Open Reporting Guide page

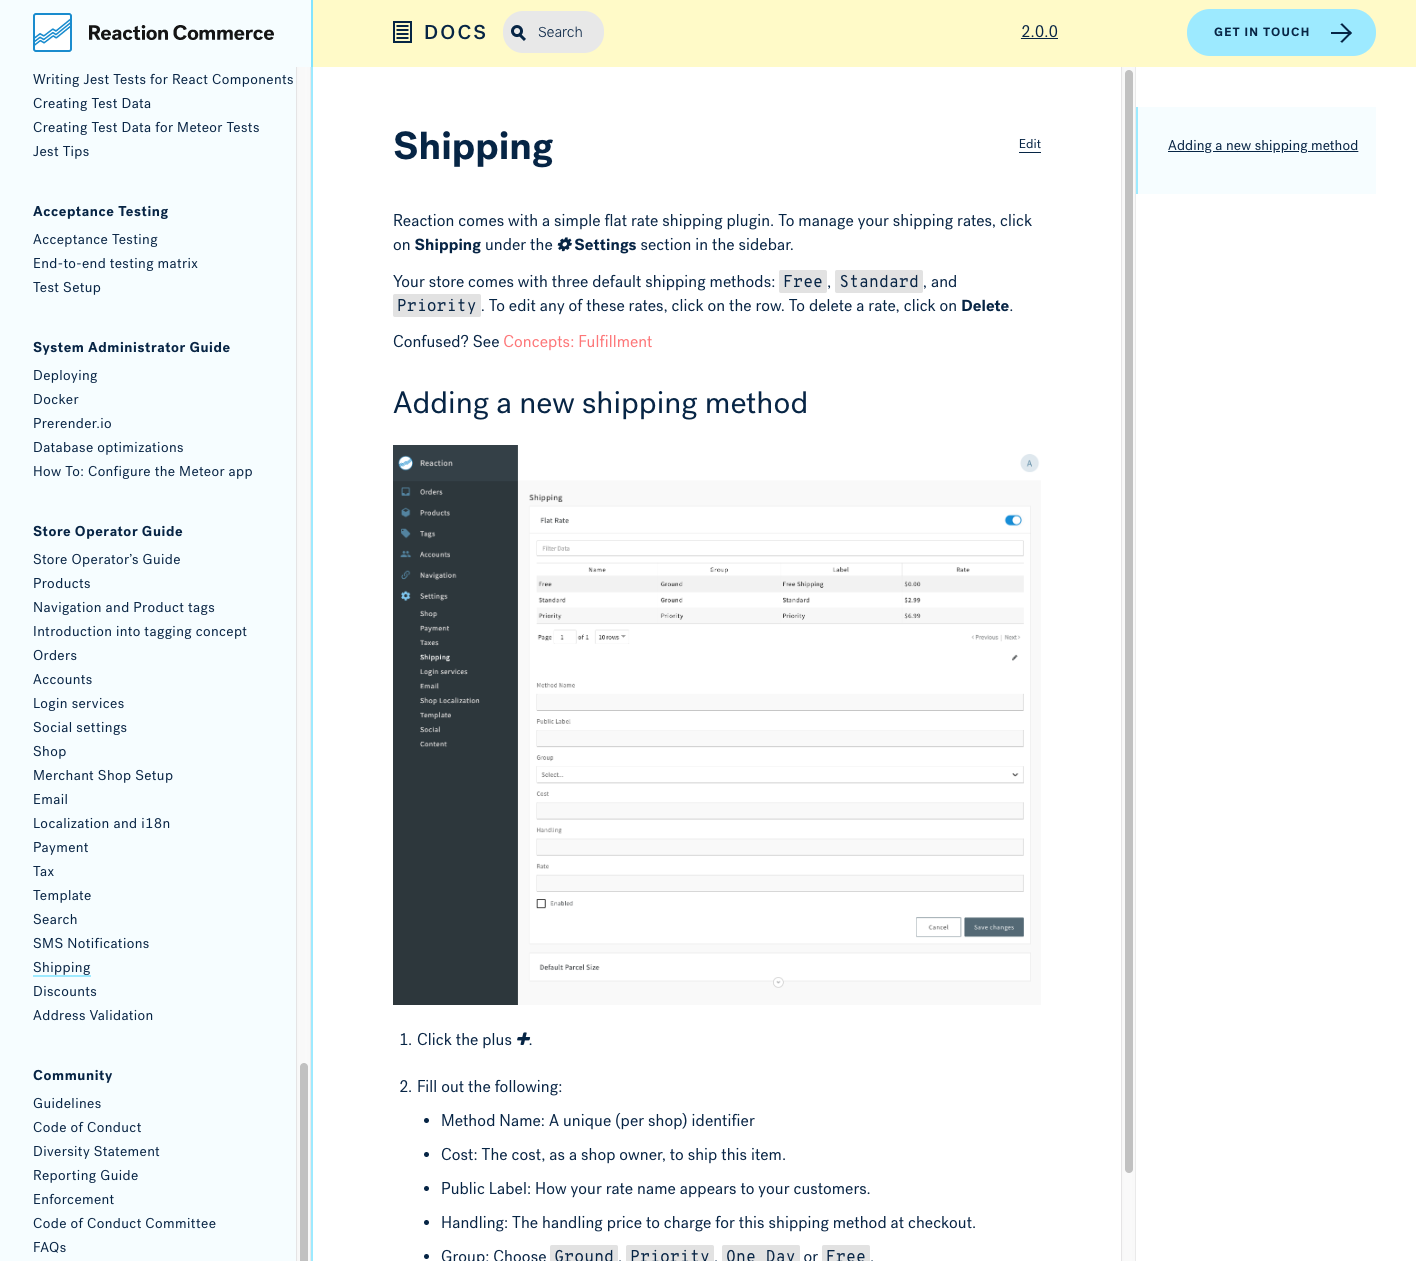click(86, 1176)
